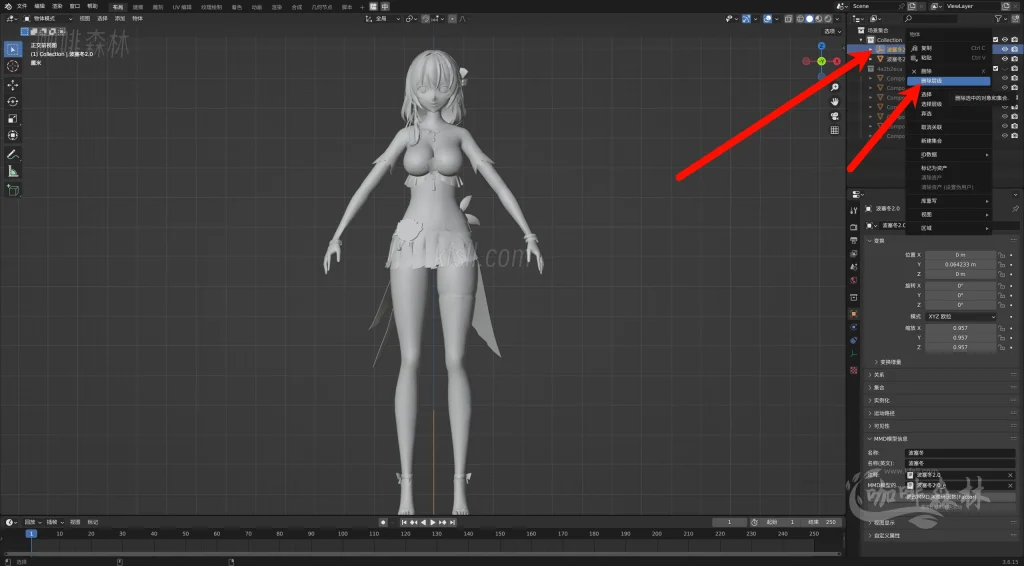The image size is (1024, 566).
Task: Jump to the timeline start frame button
Action: (404, 522)
